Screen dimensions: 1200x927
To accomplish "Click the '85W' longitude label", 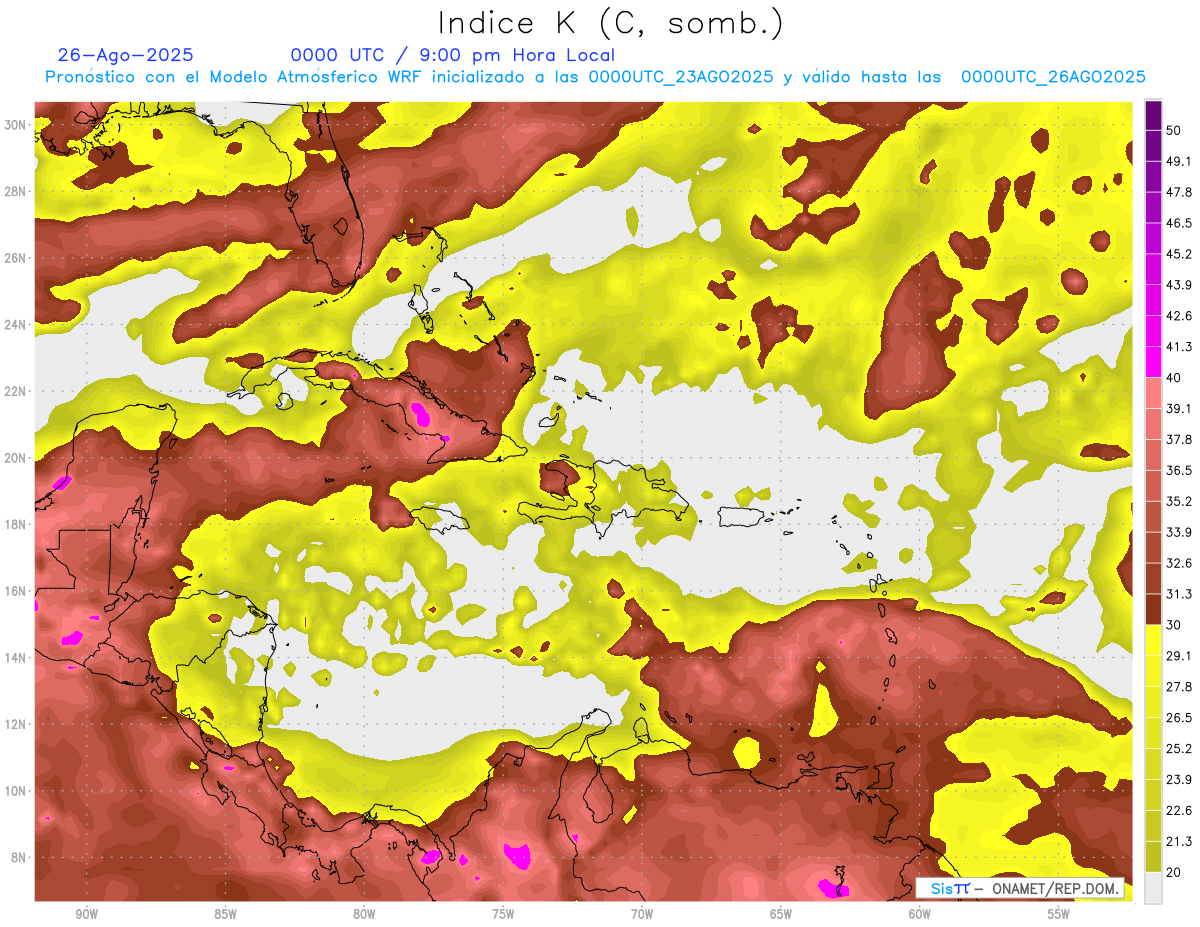I will pos(225,914).
